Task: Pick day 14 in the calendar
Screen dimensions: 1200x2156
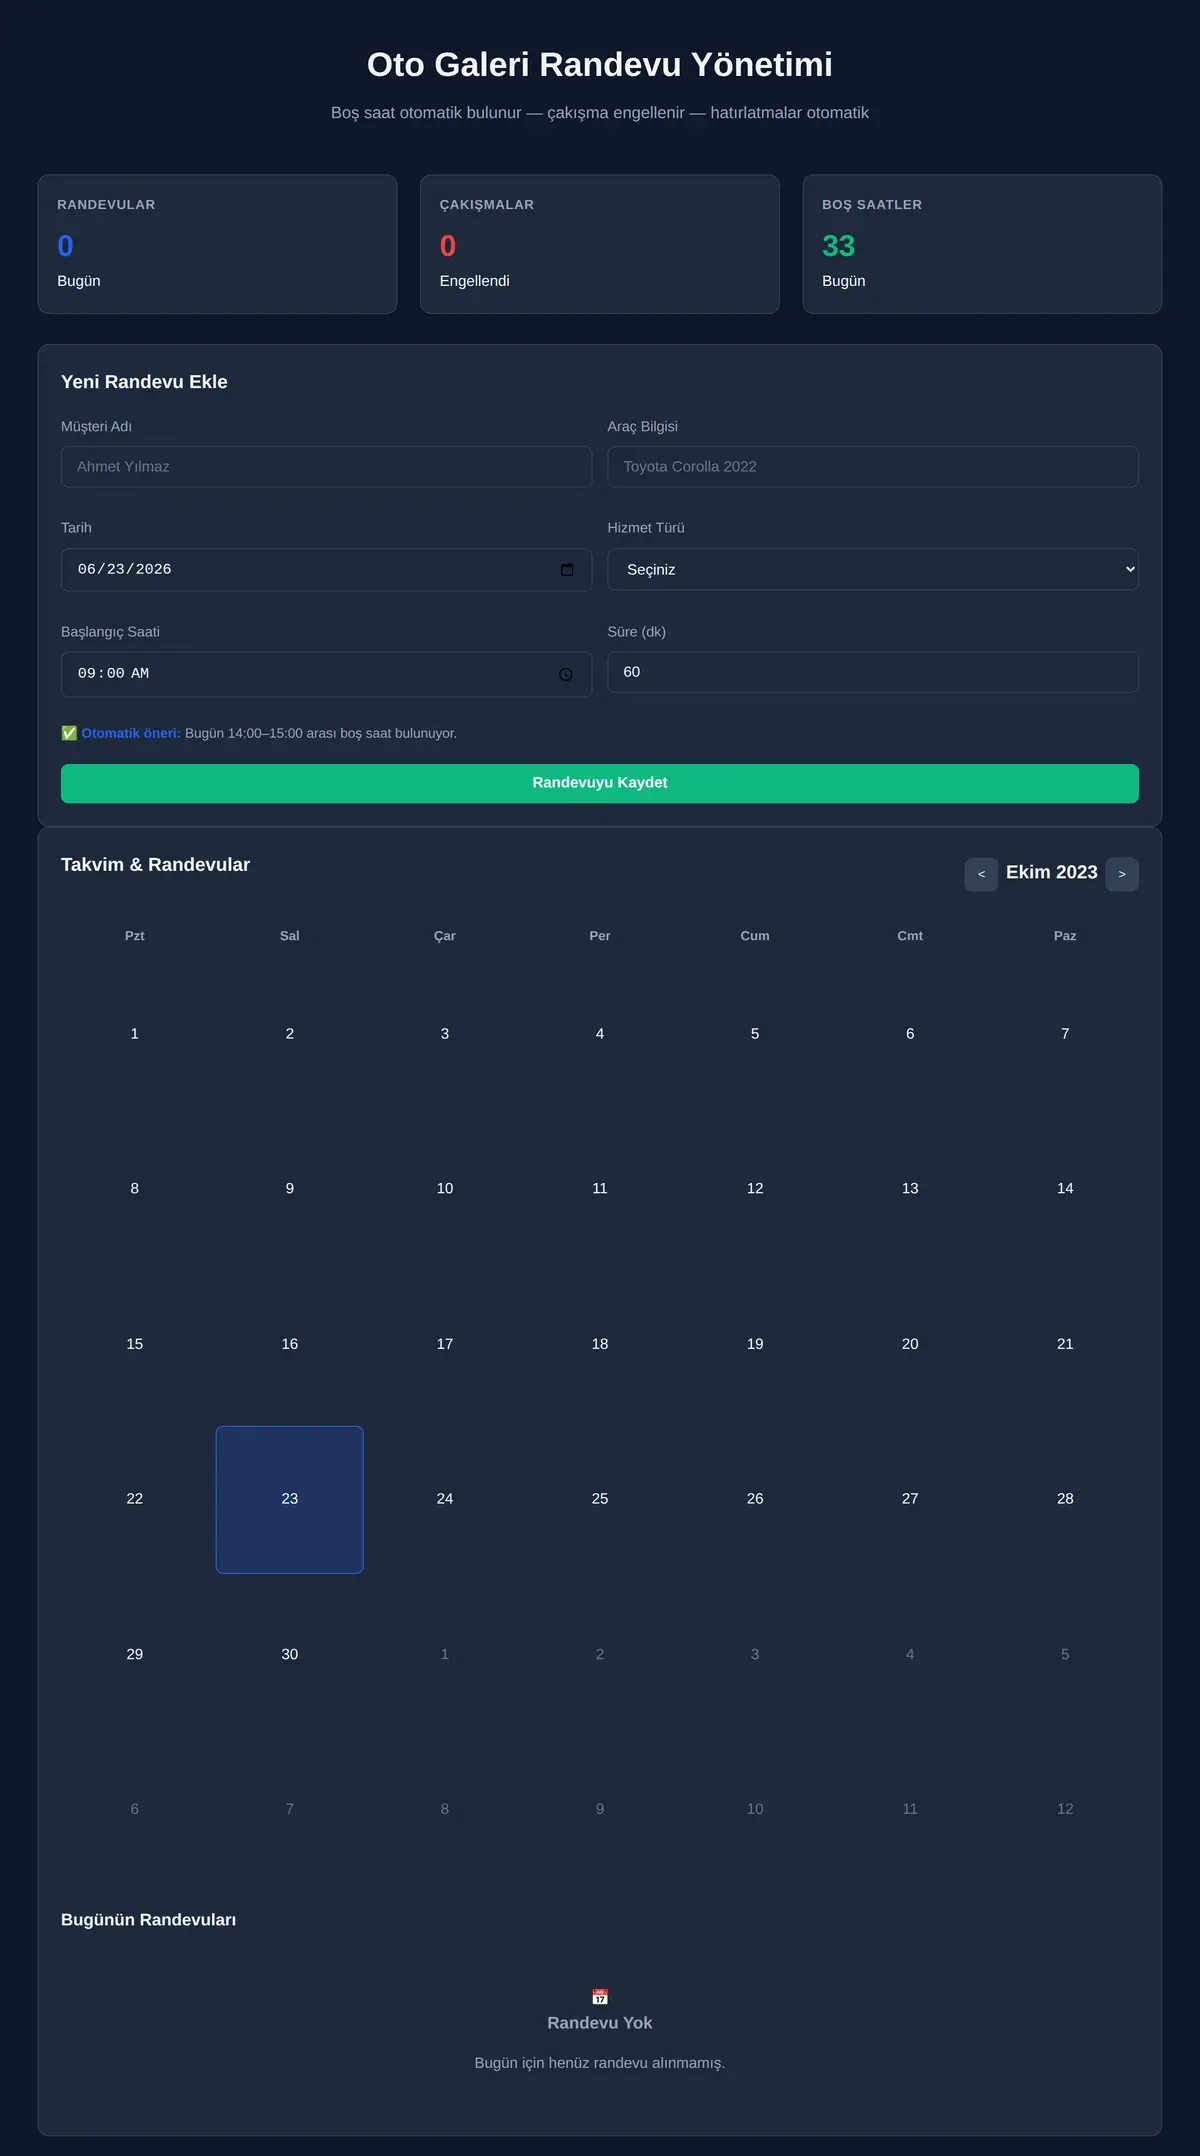Action: [1065, 1189]
